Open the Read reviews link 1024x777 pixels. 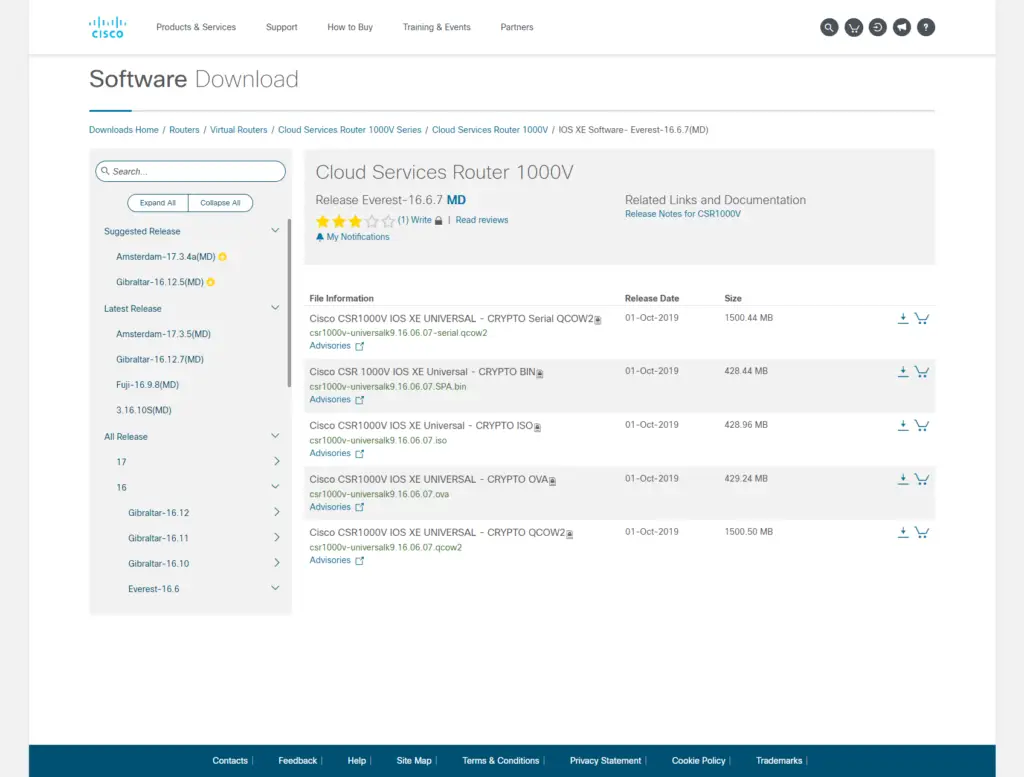click(481, 220)
